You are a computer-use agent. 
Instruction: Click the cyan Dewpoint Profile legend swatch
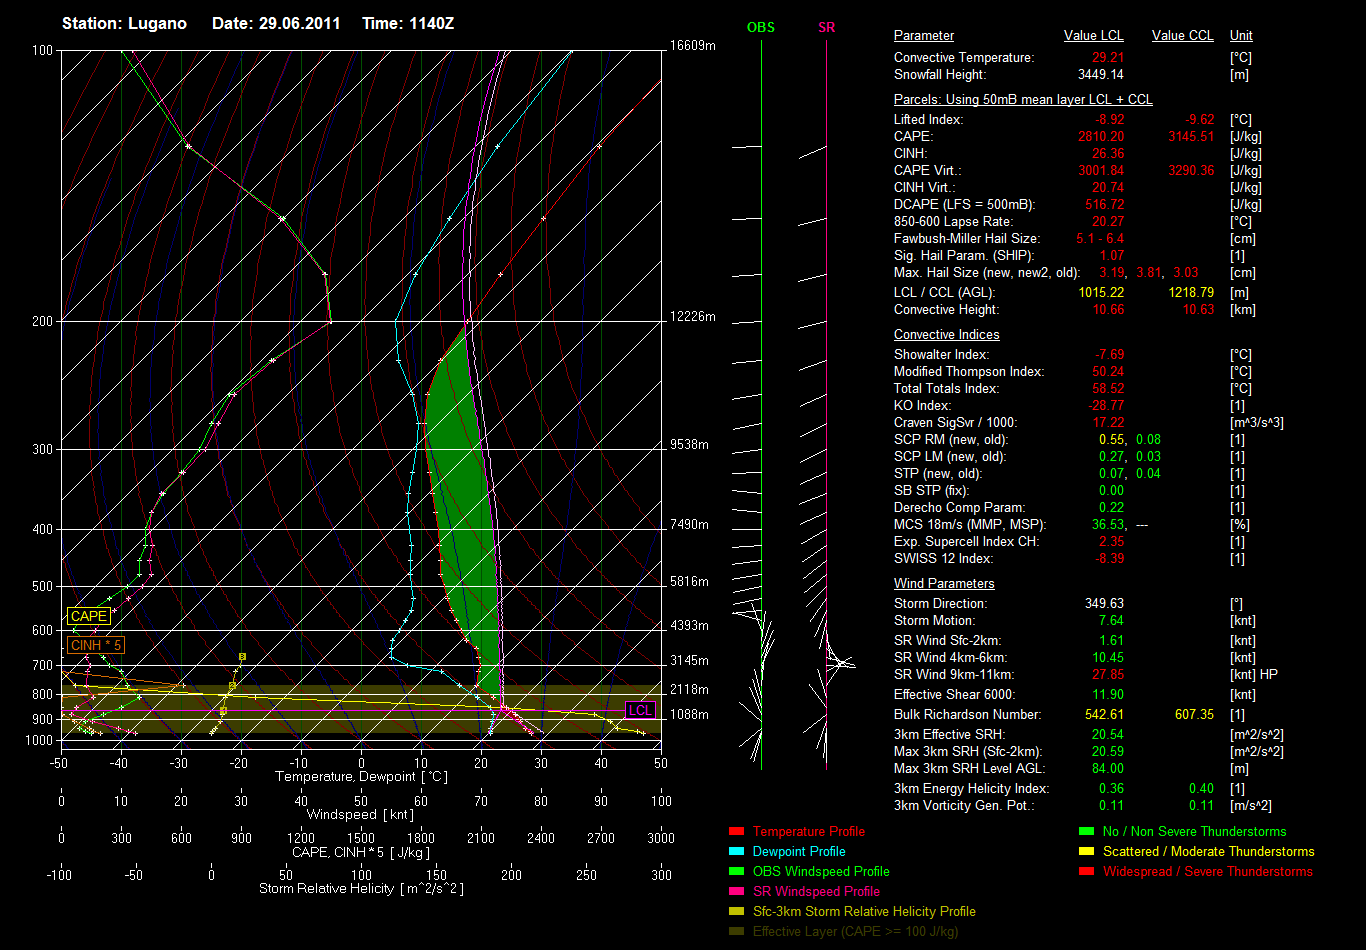point(737,852)
